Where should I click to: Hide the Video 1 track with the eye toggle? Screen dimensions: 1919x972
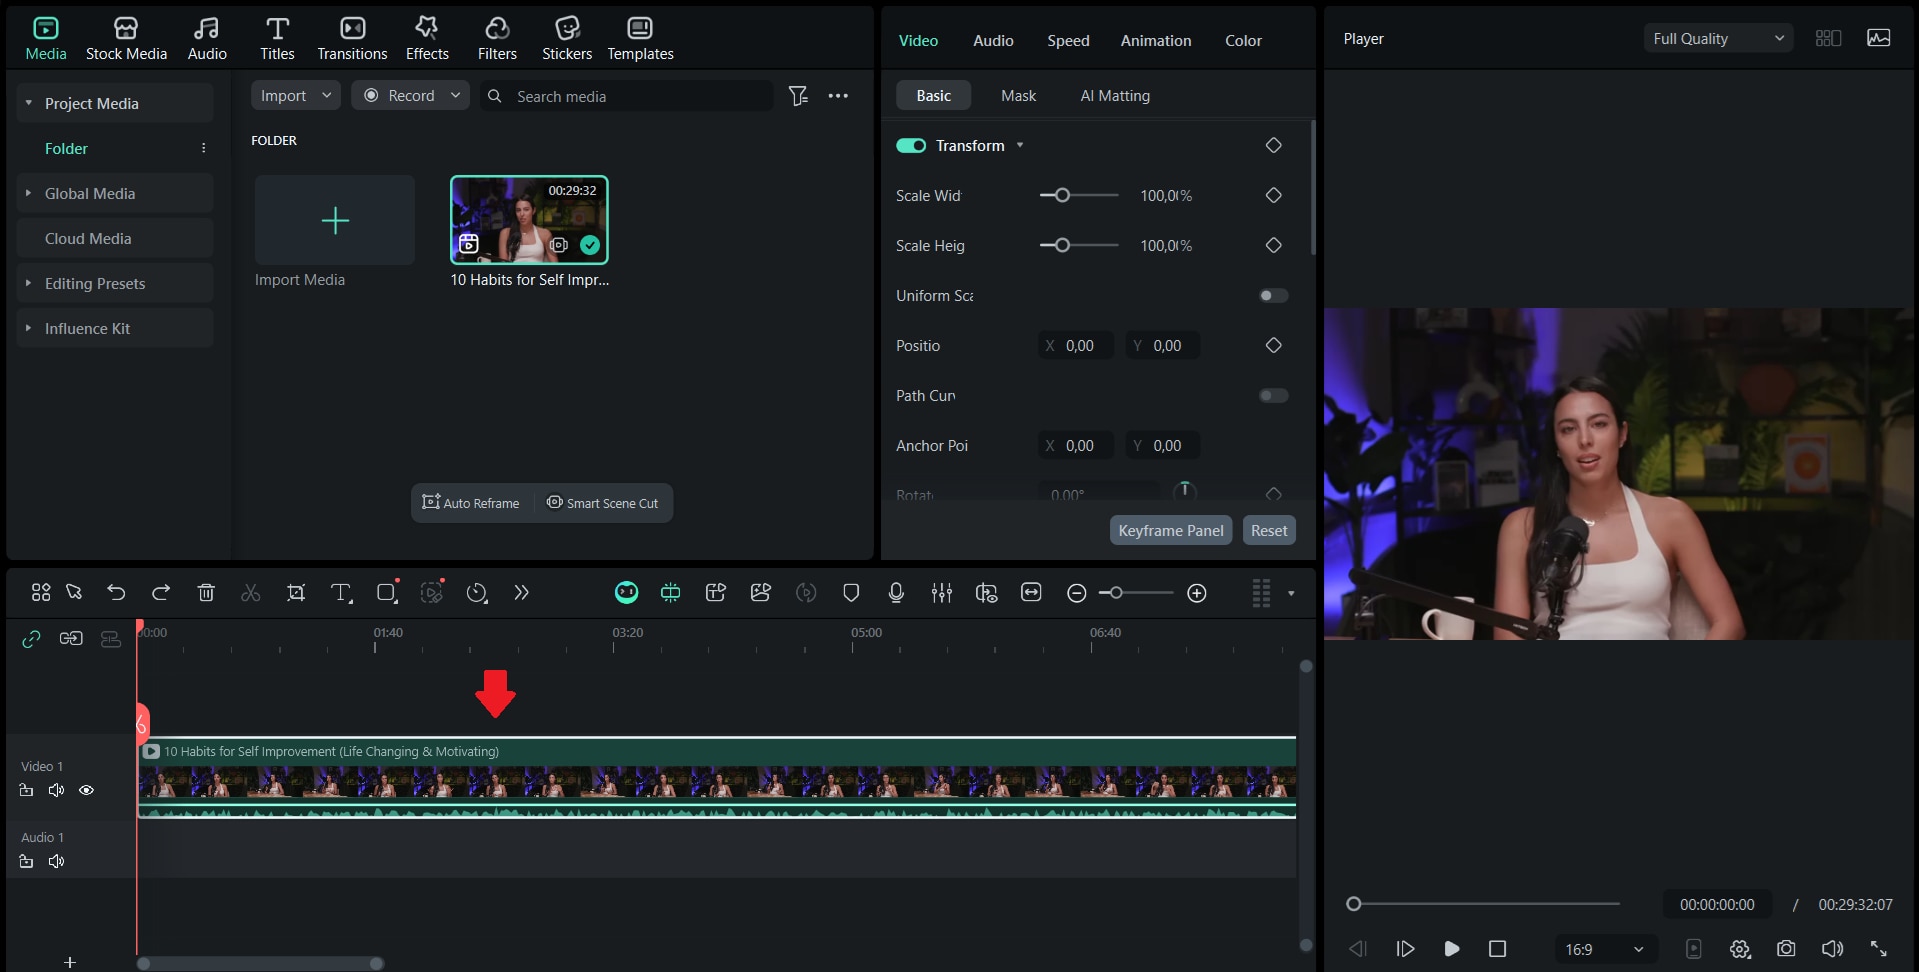[x=86, y=790]
